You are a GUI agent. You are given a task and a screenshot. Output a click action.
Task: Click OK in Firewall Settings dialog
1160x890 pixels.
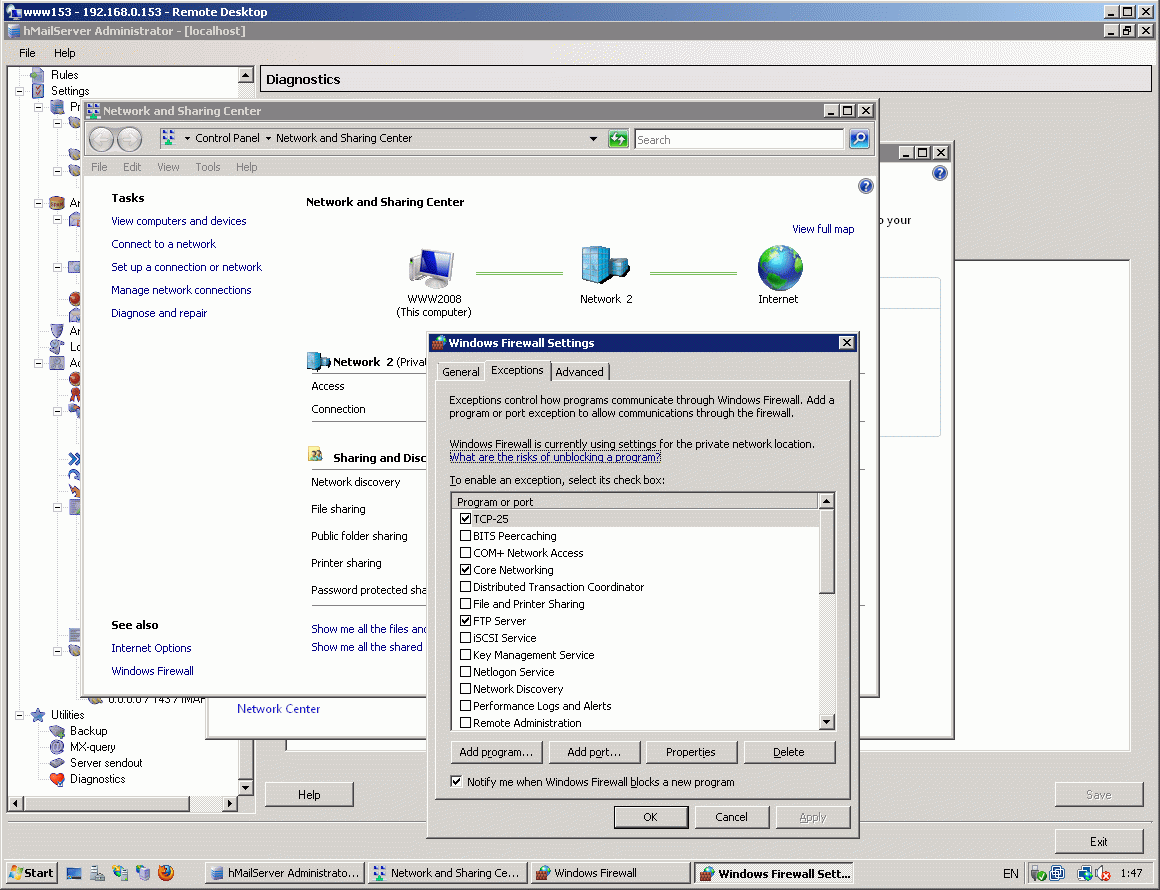pyautogui.click(x=651, y=817)
